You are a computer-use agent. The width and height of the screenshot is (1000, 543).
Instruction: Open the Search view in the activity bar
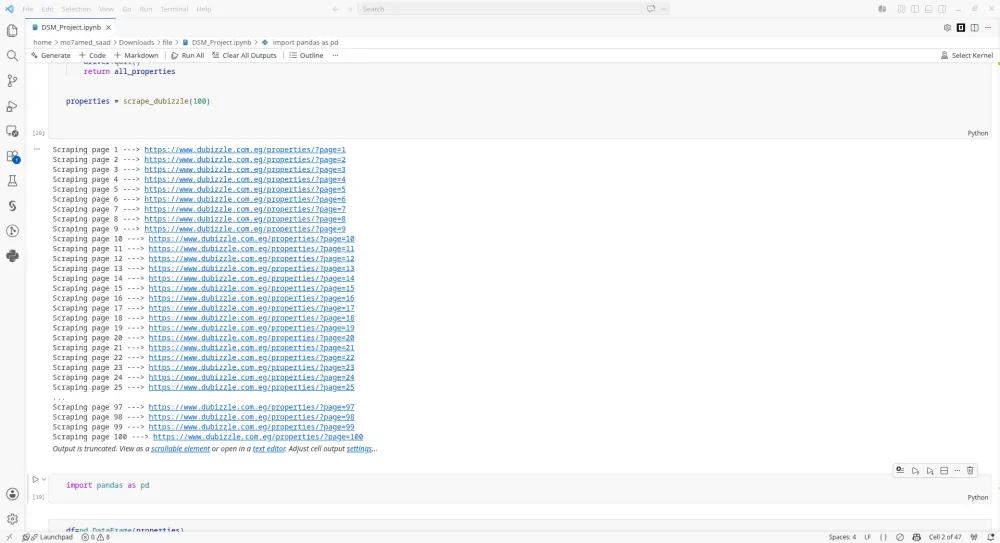tap(12, 56)
